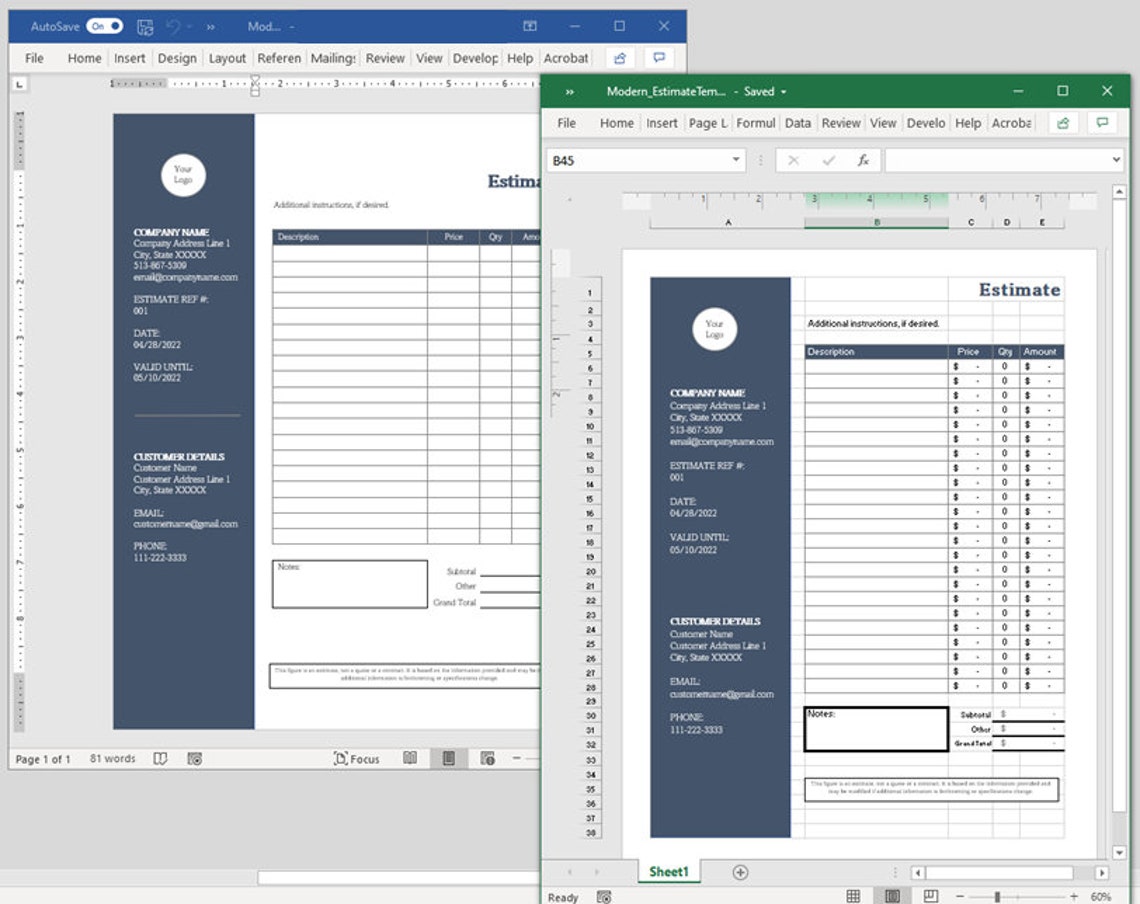The height and width of the screenshot is (904, 1140).
Task: Select Word's Read Mode view icon
Action: pyautogui.click(x=411, y=759)
